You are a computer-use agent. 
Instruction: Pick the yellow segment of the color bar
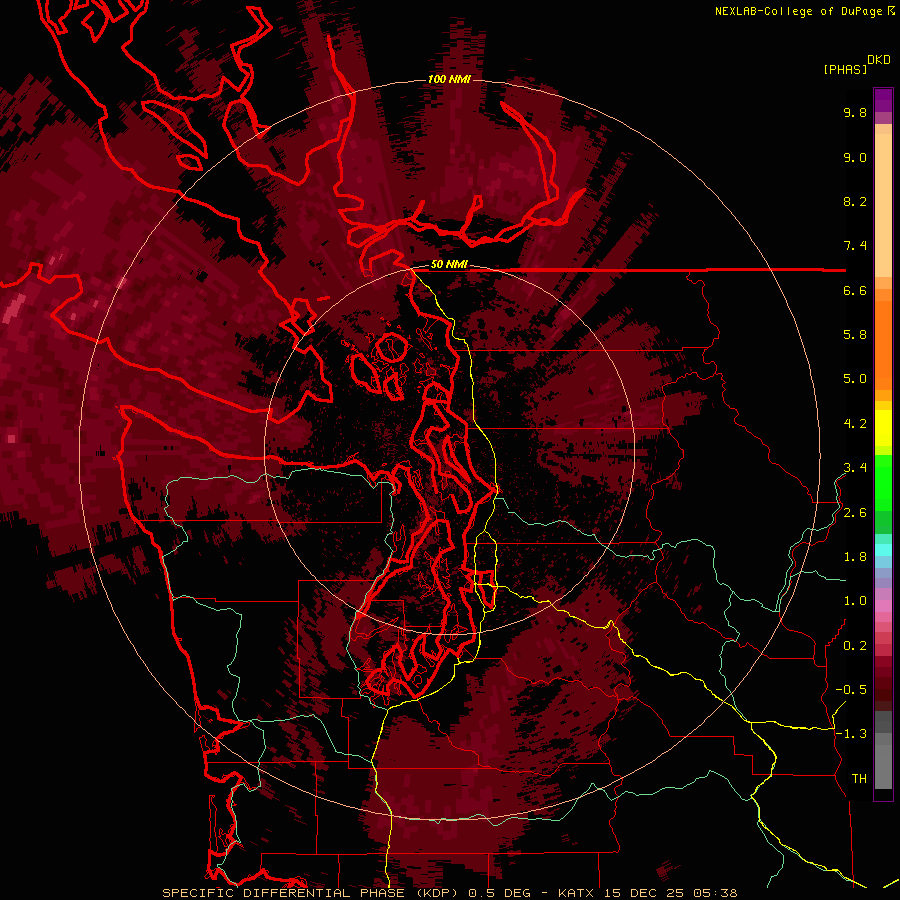[883, 428]
